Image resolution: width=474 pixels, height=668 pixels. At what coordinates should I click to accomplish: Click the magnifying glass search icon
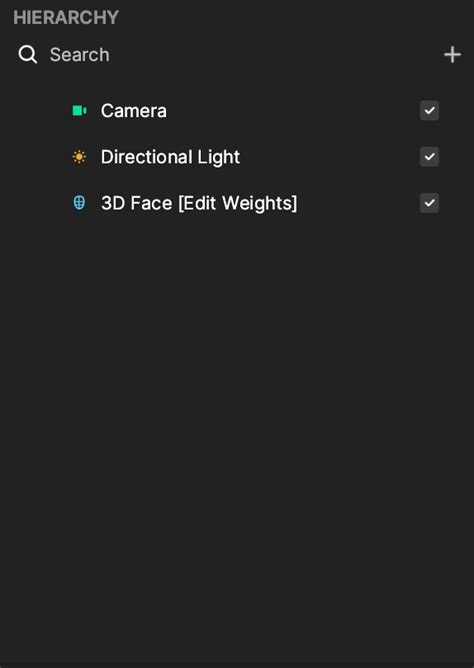(28, 55)
